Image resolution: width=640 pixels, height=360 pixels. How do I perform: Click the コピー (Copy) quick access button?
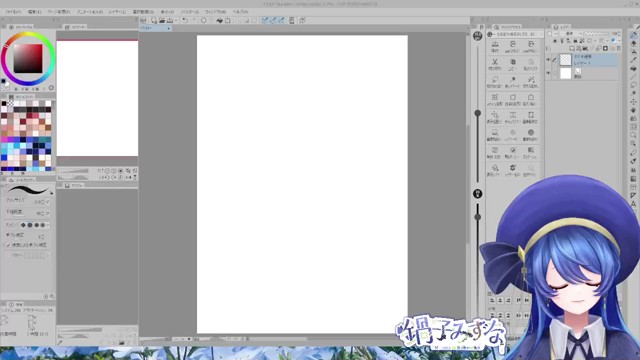[513, 64]
